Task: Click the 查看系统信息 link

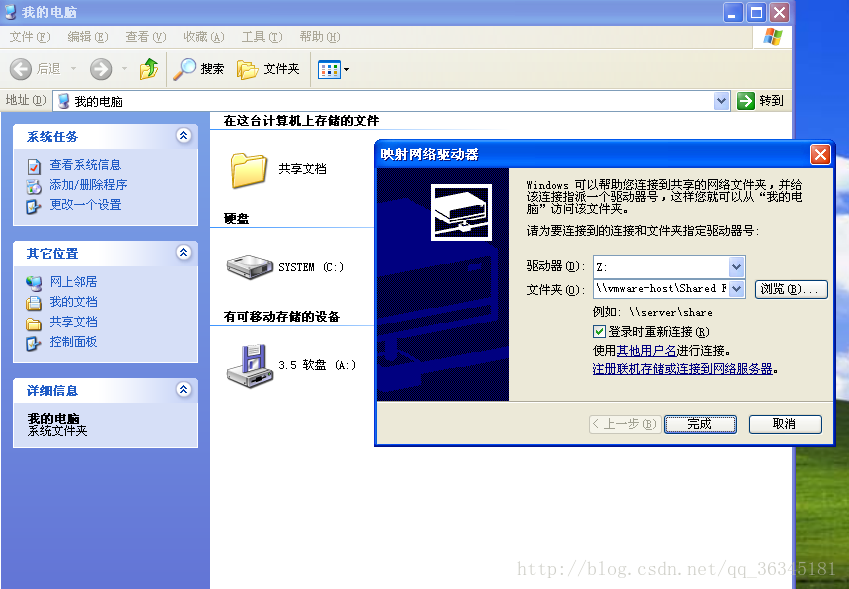Action: tap(85, 165)
